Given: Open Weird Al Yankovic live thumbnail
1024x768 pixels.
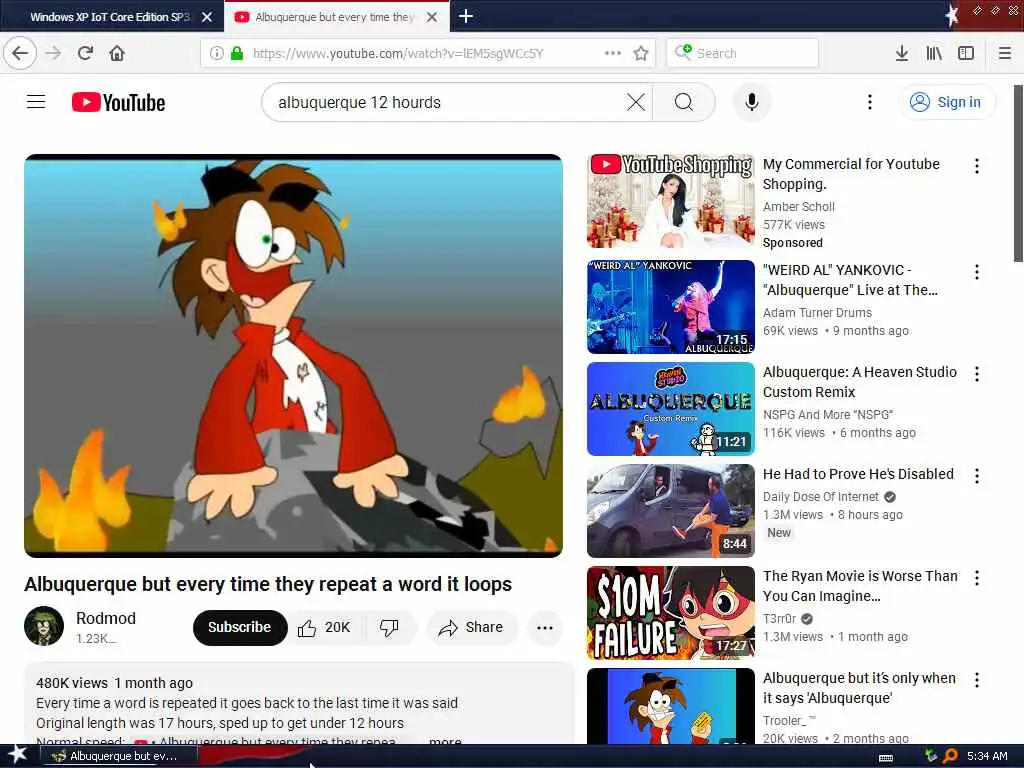Looking at the screenshot, I should coord(671,307).
